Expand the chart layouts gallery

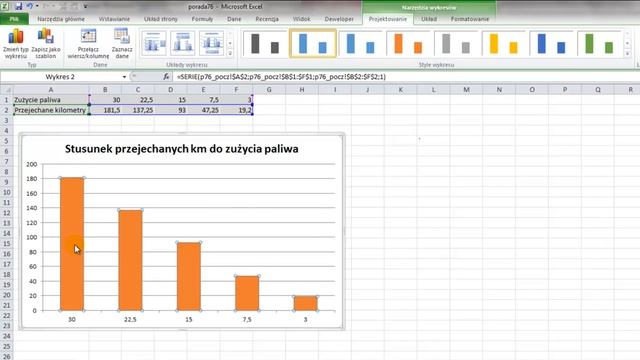click(x=230, y=53)
